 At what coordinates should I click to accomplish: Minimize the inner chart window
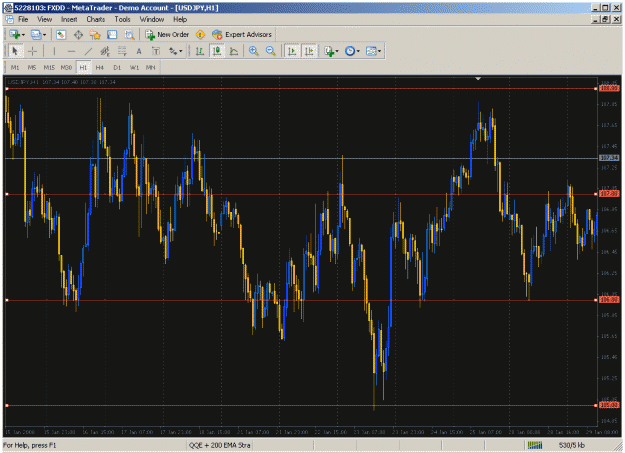(x=596, y=19)
